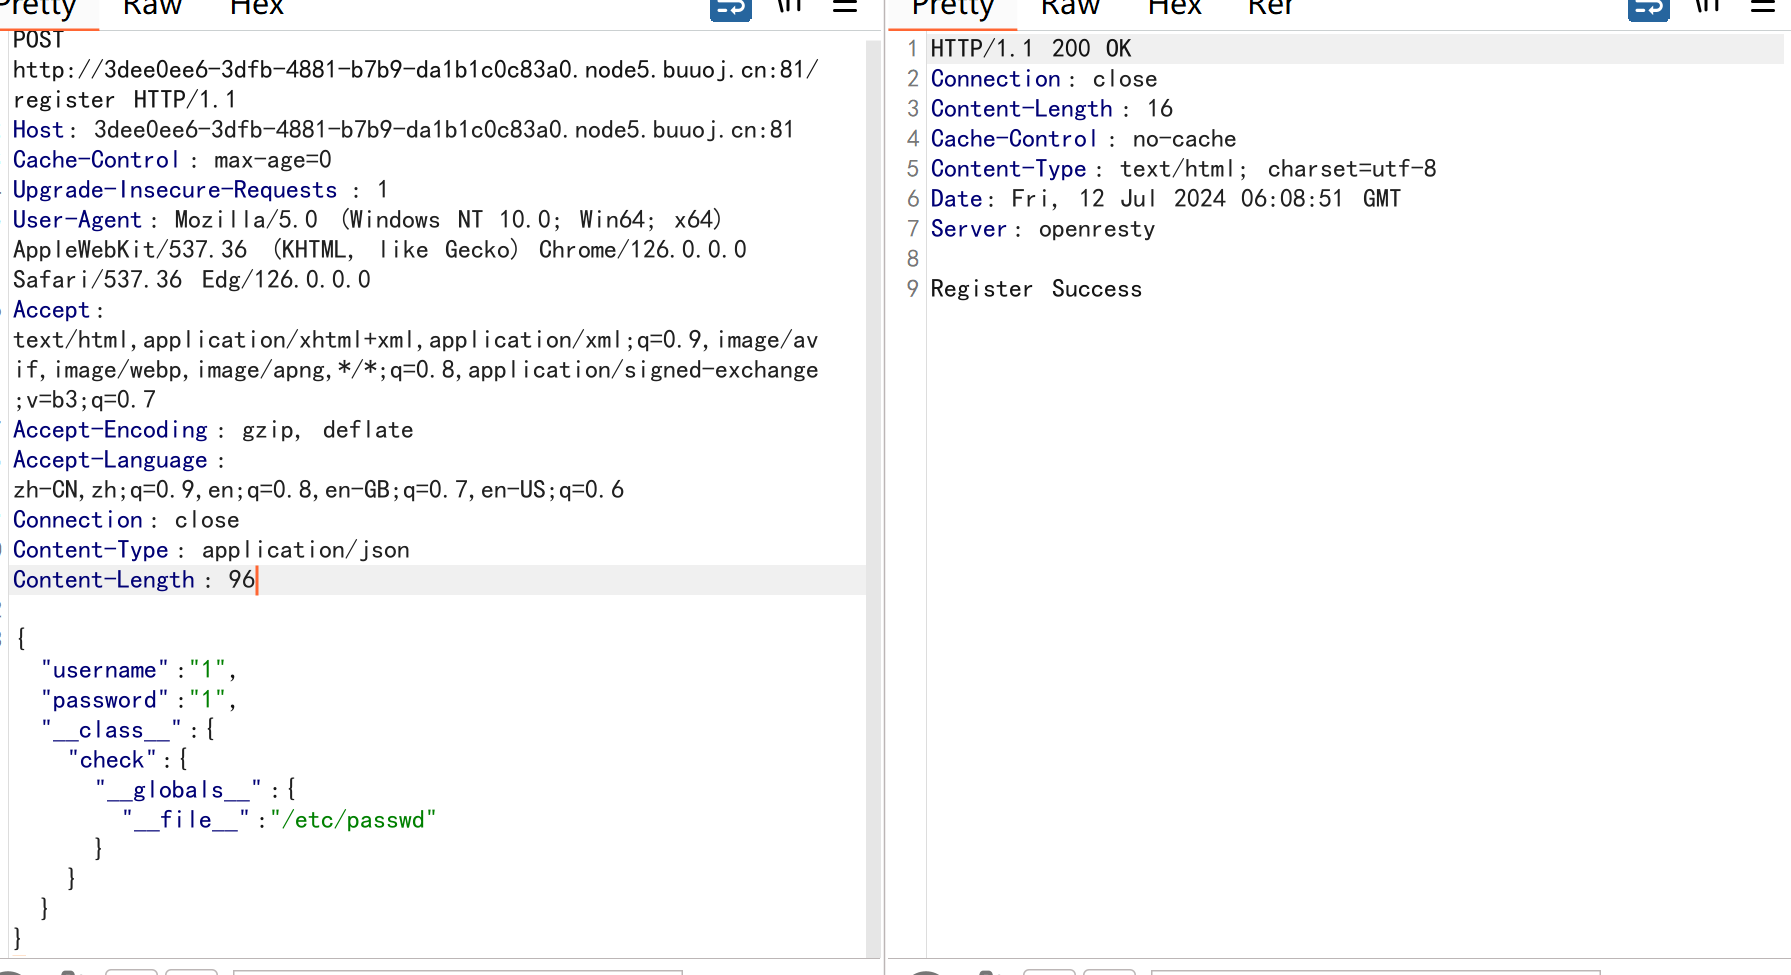Click the "__file__" JSON key

186,820
